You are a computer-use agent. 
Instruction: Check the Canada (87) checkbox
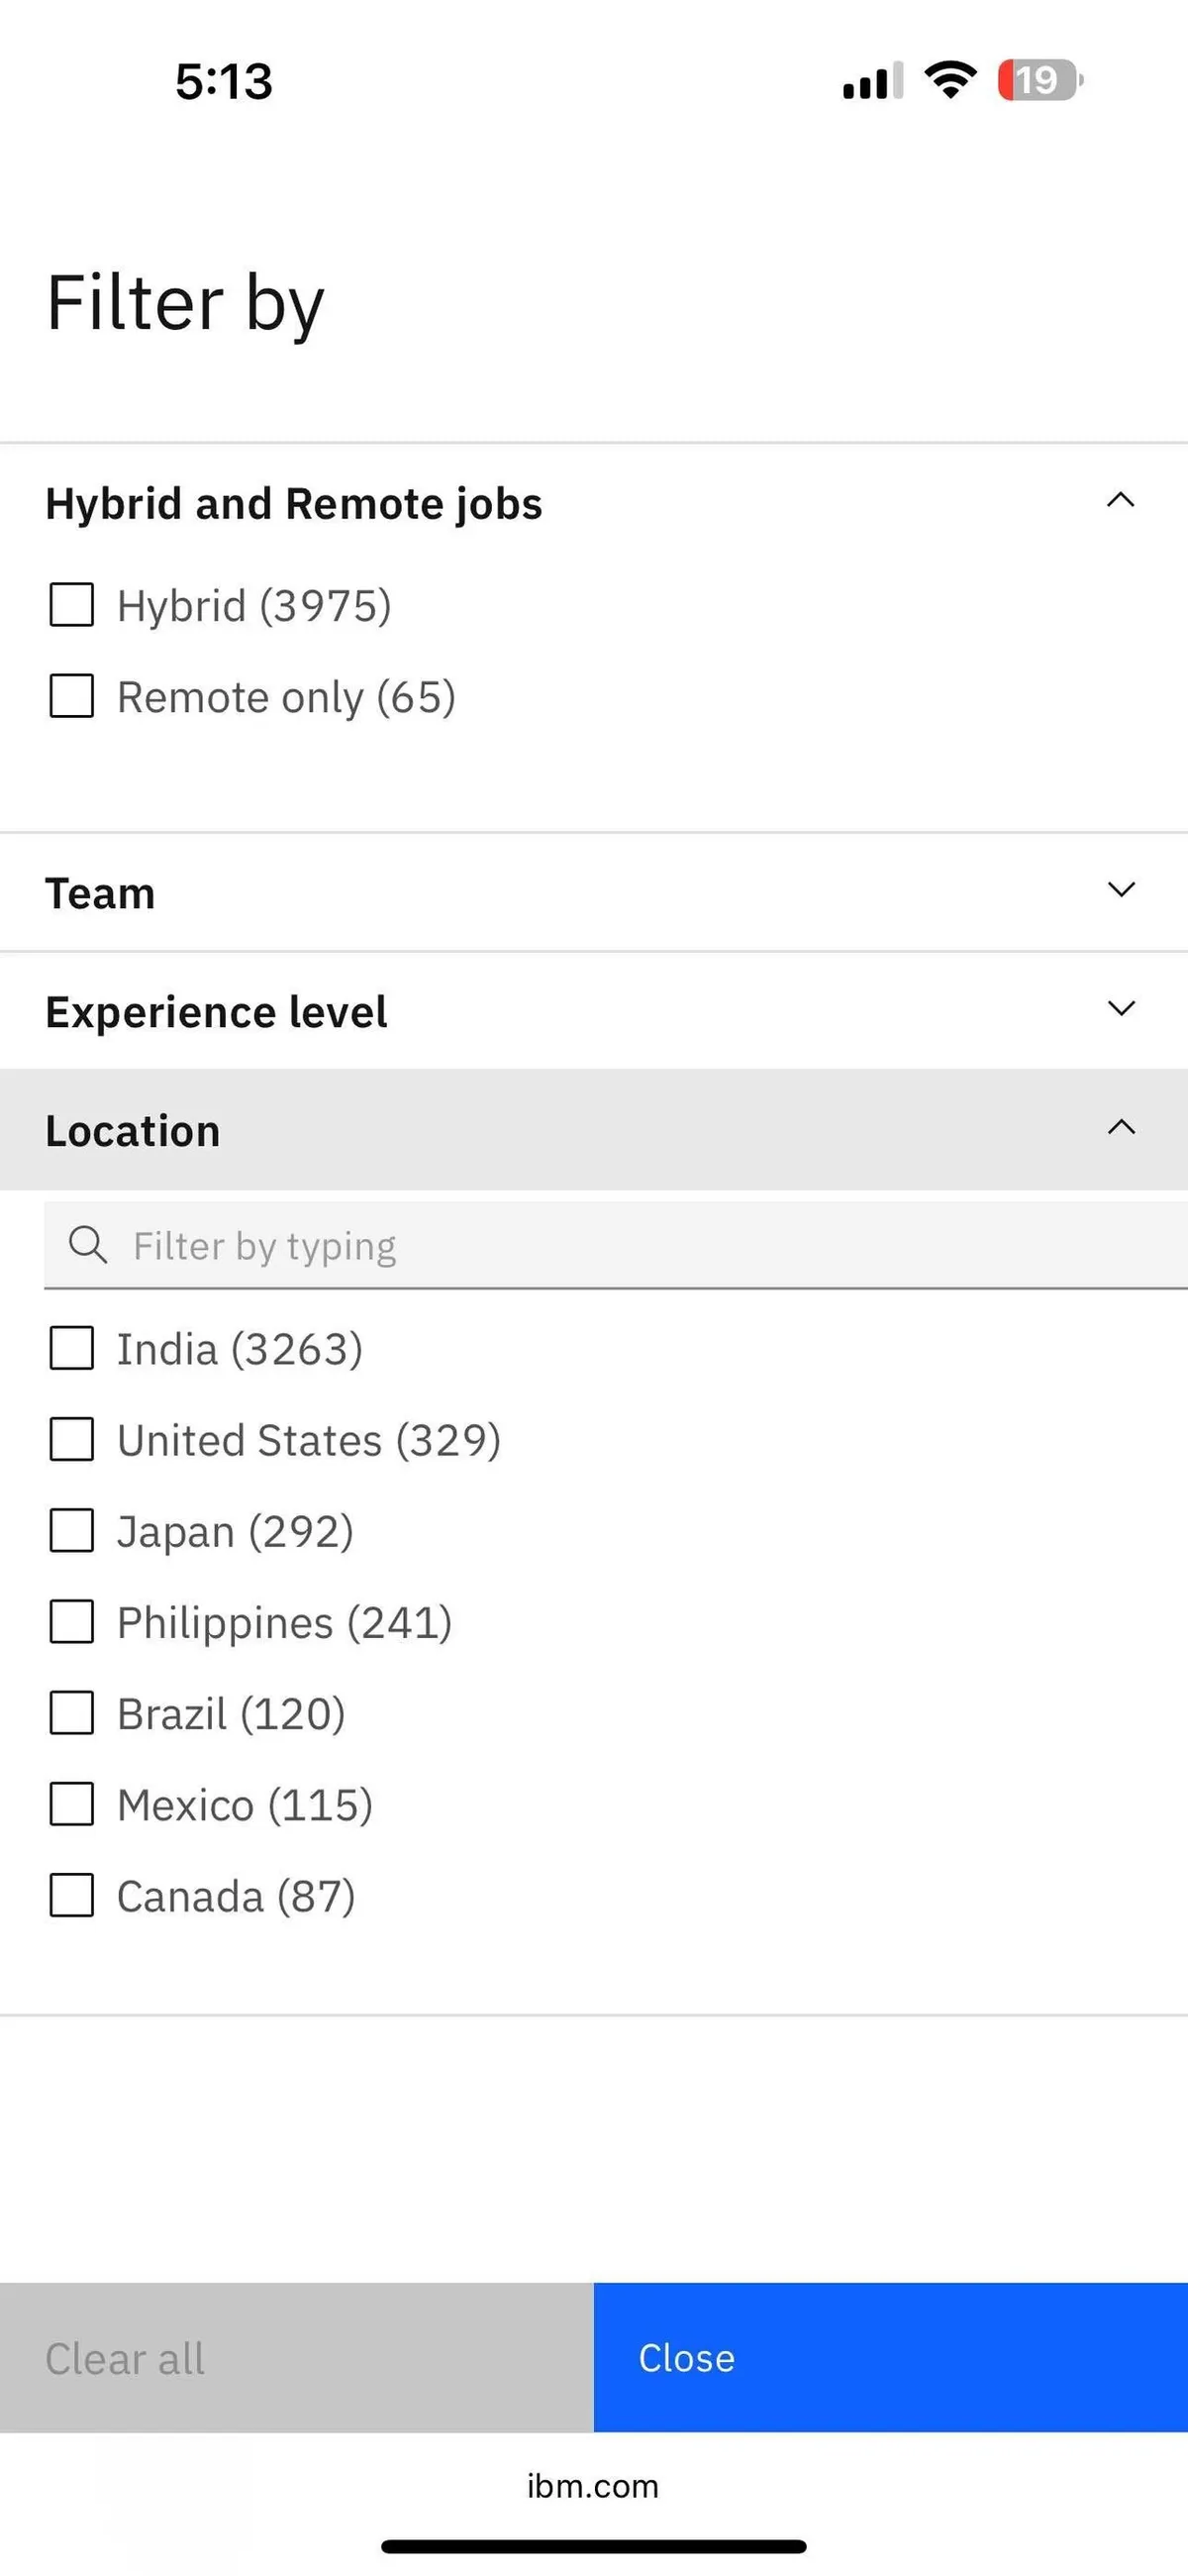click(72, 1895)
